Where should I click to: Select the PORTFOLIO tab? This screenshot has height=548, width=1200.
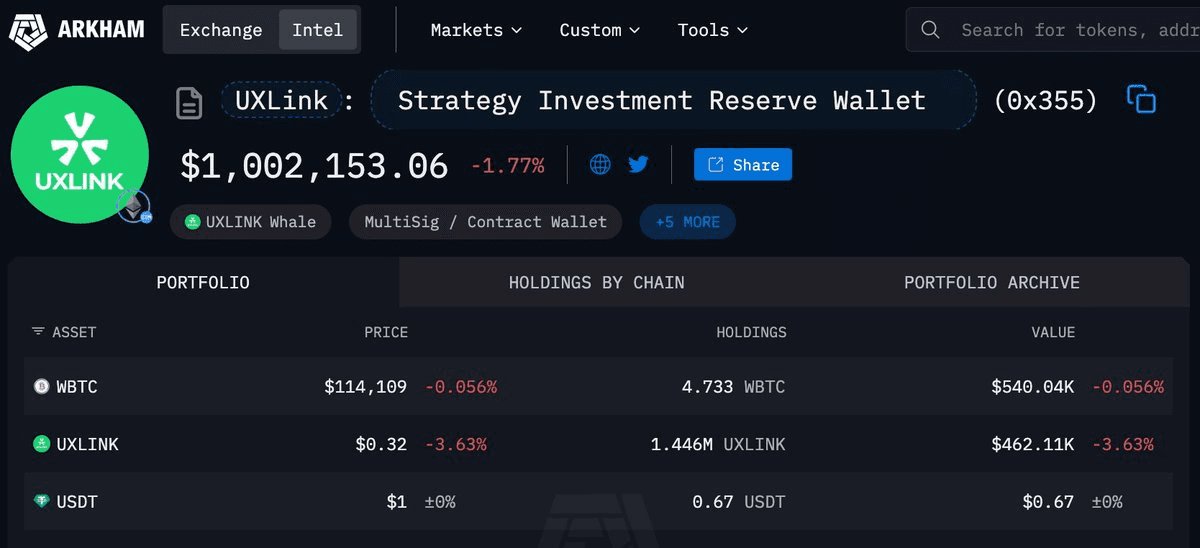tap(203, 282)
